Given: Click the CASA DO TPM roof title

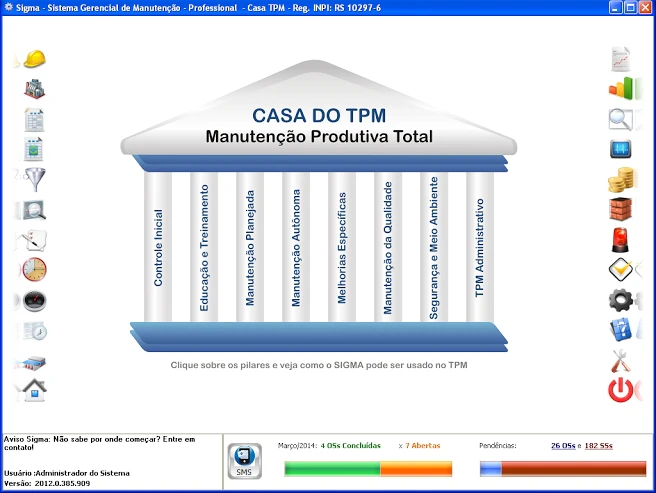Looking at the screenshot, I should tap(319, 116).
